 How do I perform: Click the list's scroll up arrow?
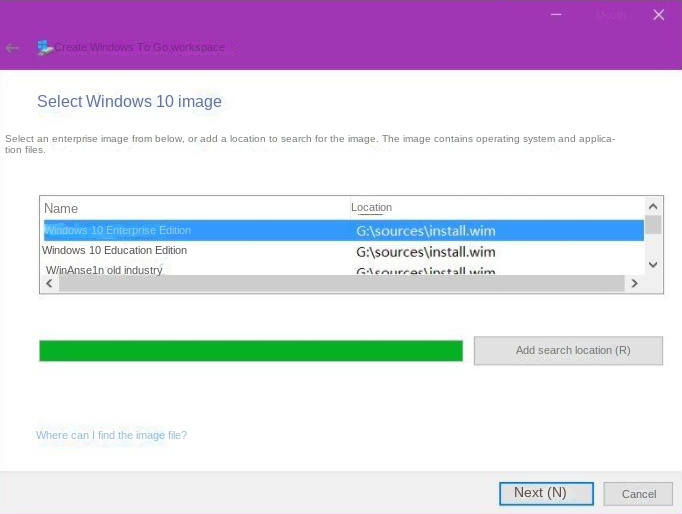[653, 207]
